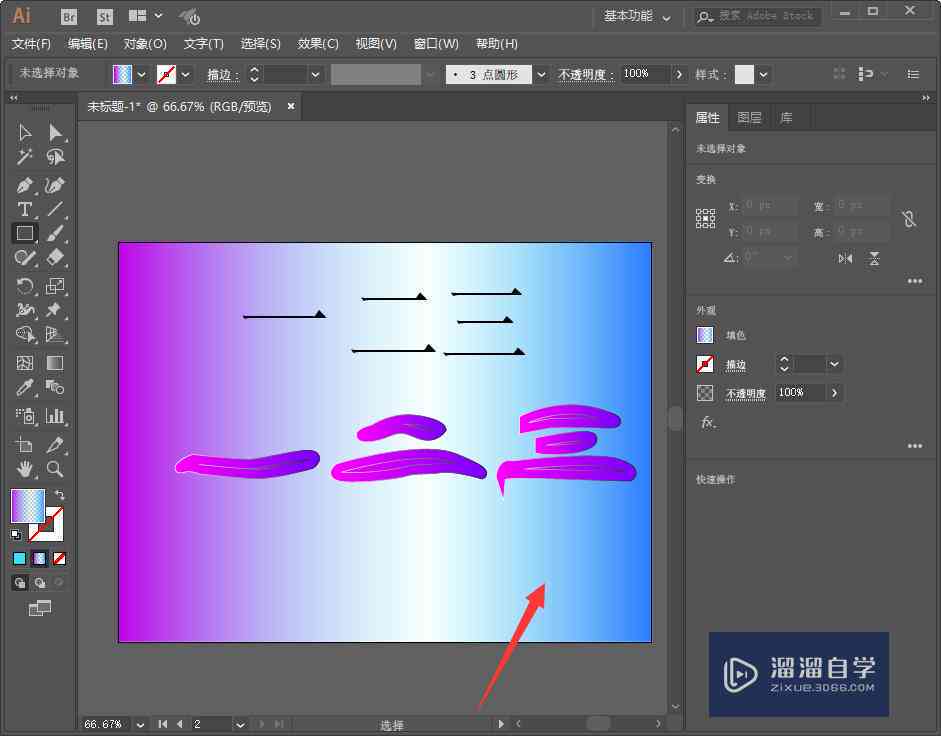Screen dimensions: 941x736
Task: Click the toolbar fill gradient swatch
Action: (28, 506)
